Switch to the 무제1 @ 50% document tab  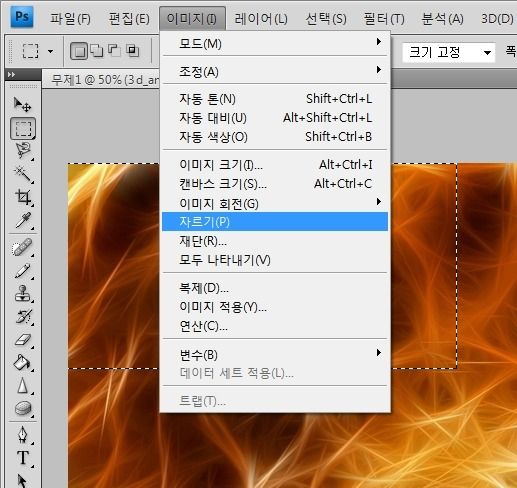point(101,80)
